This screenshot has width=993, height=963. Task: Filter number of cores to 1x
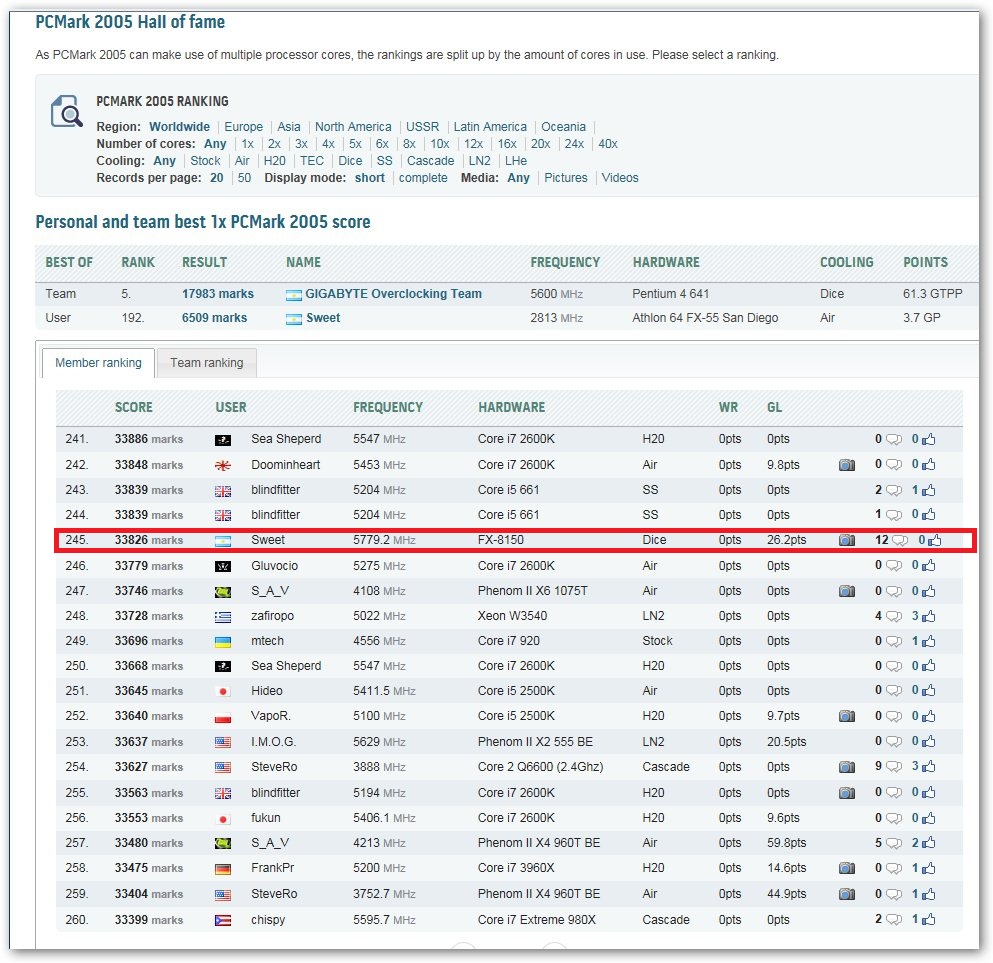pos(248,144)
